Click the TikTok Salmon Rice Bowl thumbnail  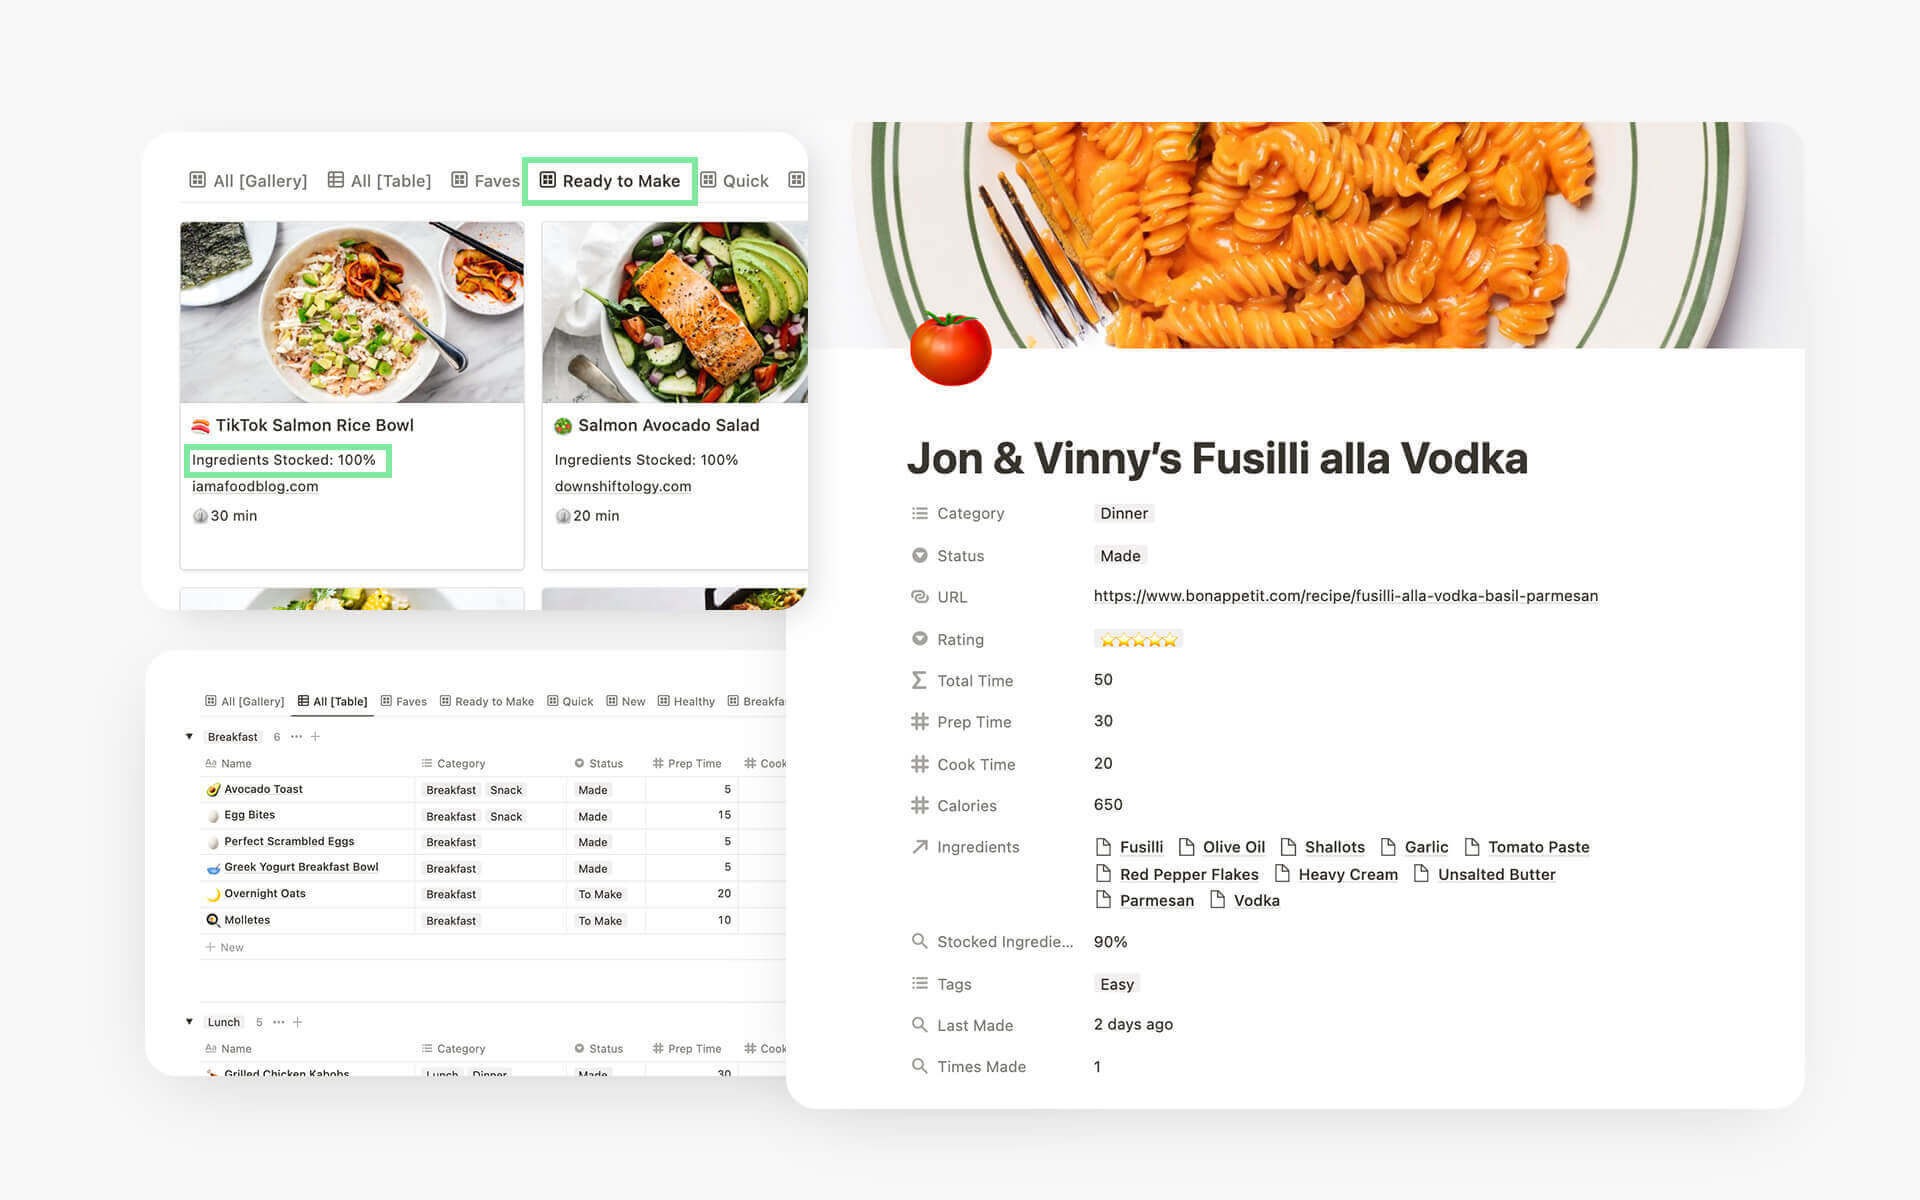[350, 311]
